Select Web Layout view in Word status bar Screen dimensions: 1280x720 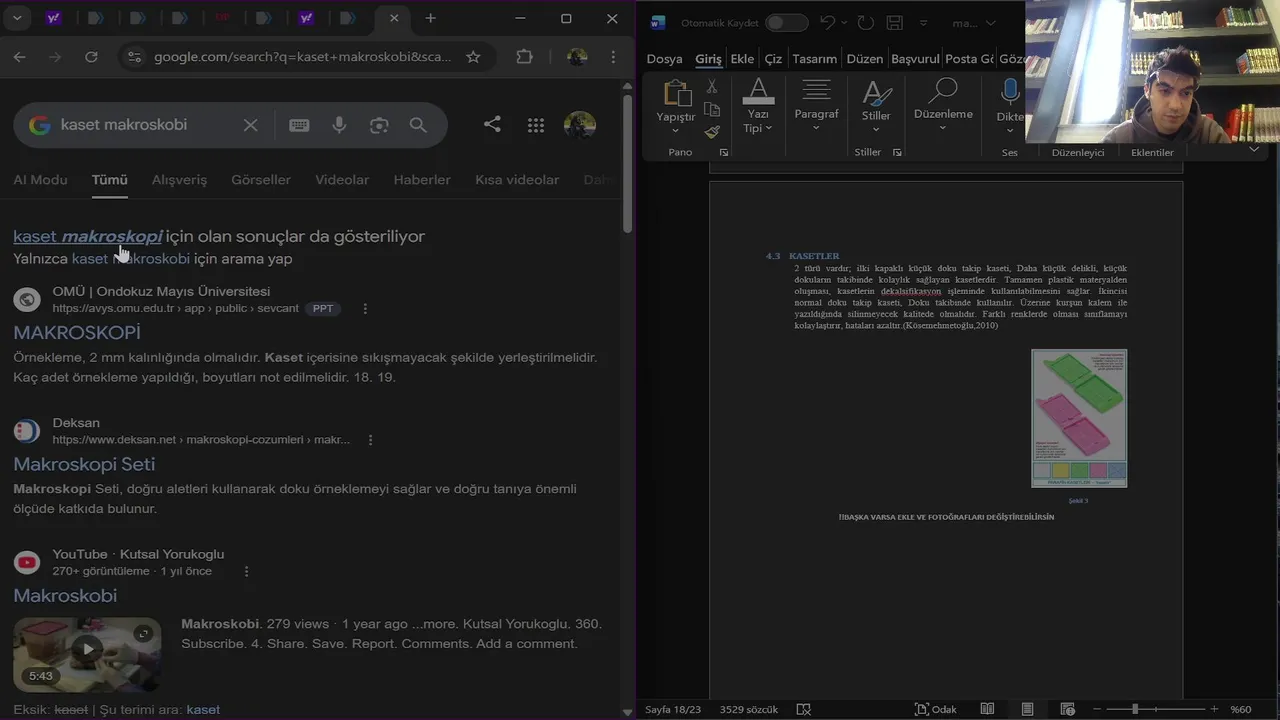(x=1066, y=709)
